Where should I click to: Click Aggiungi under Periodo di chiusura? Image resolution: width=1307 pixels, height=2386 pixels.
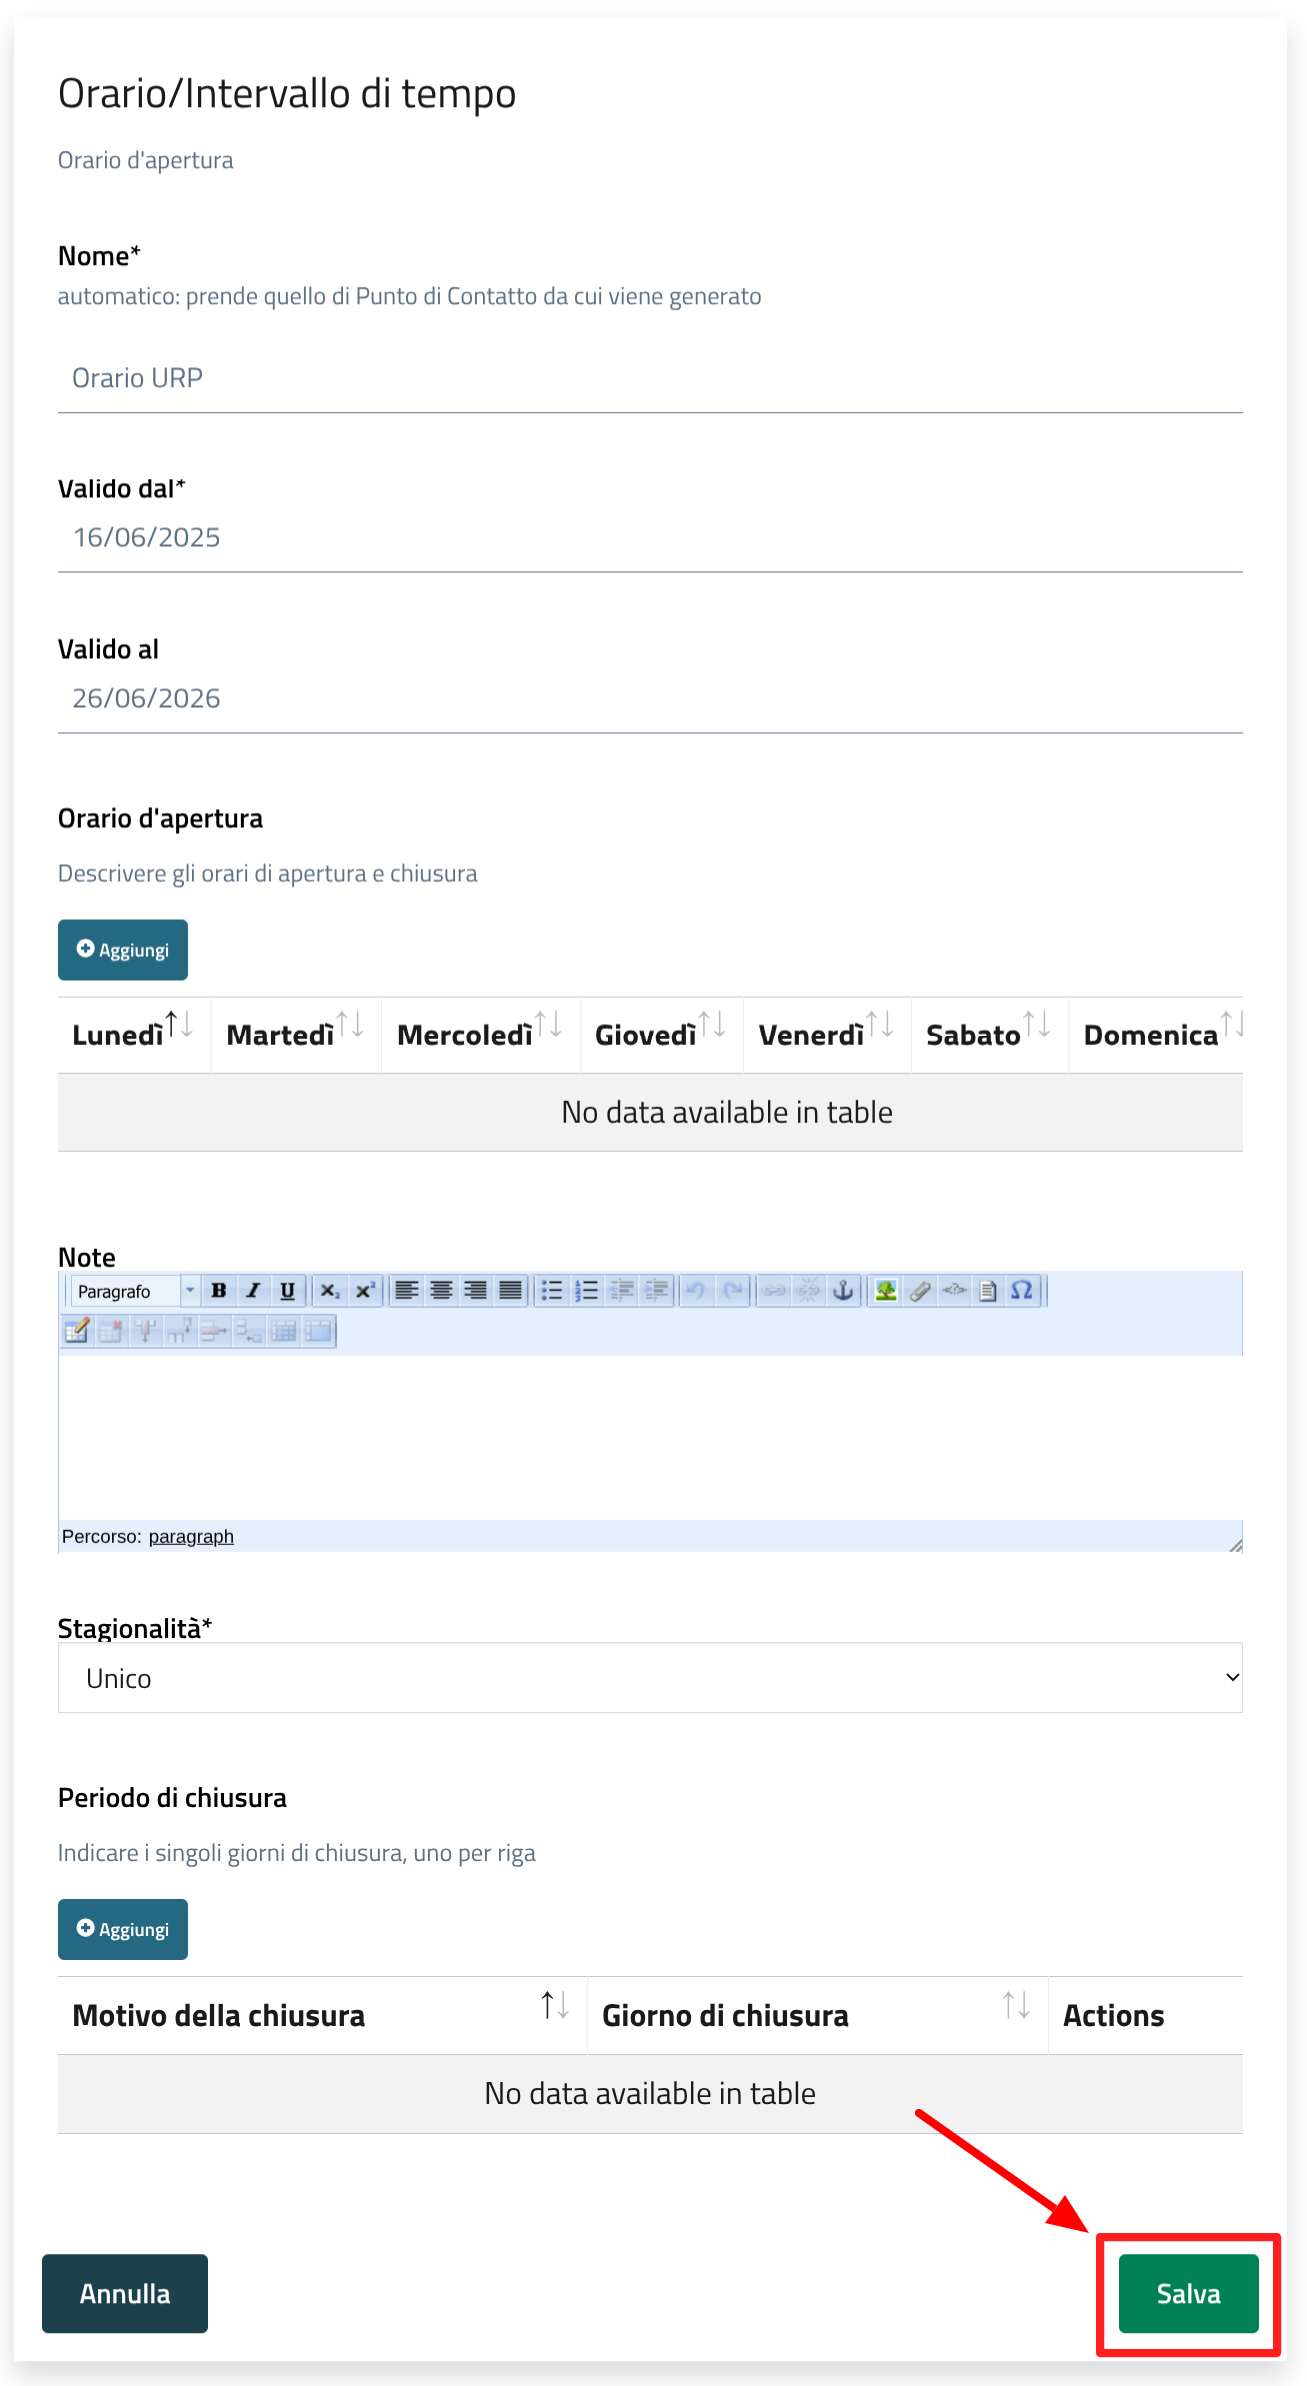(x=123, y=1929)
